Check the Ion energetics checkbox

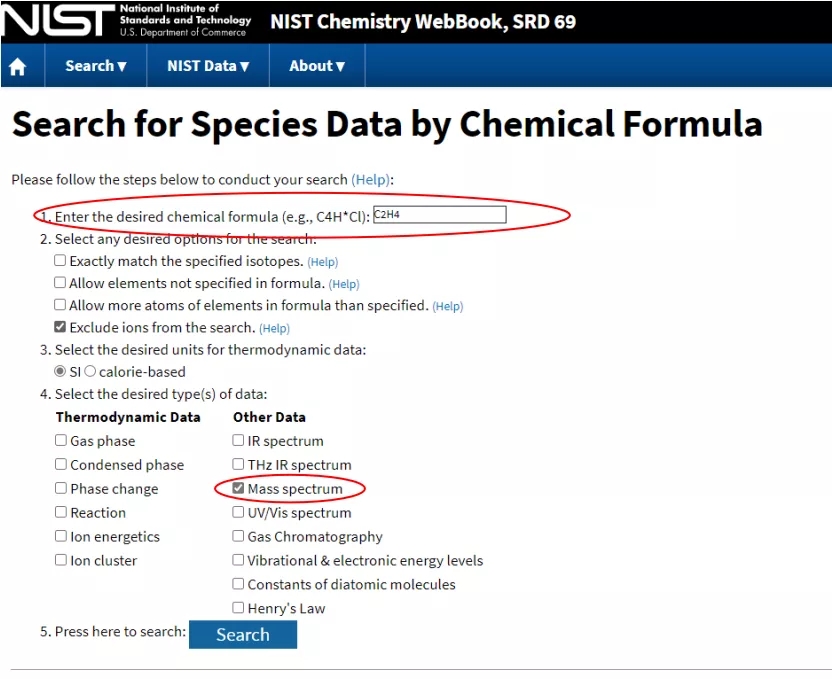click(62, 537)
